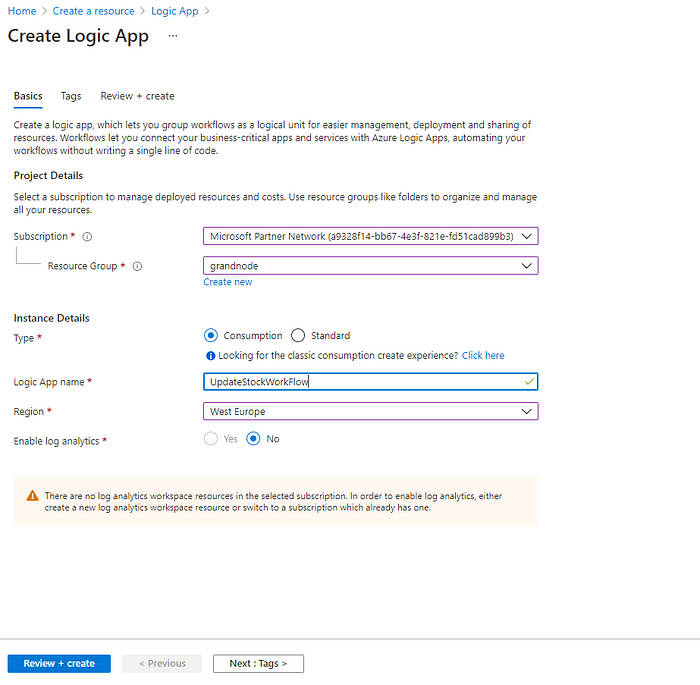This screenshot has height=685, width=700.
Task: Choose No for Enable log analytics
Action: click(x=253, y=439)
